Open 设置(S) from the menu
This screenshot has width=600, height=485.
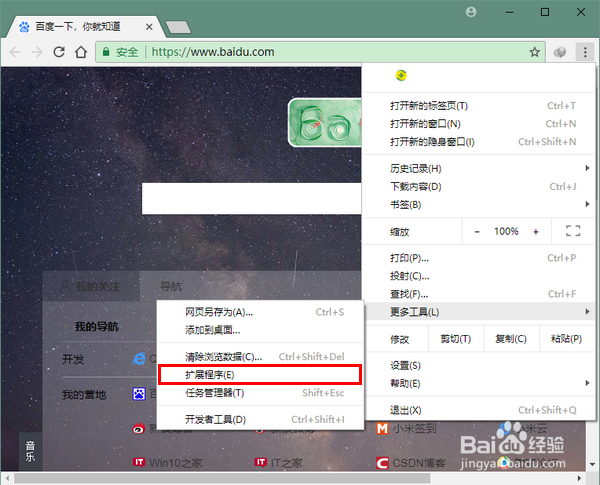tap(478, 366)
